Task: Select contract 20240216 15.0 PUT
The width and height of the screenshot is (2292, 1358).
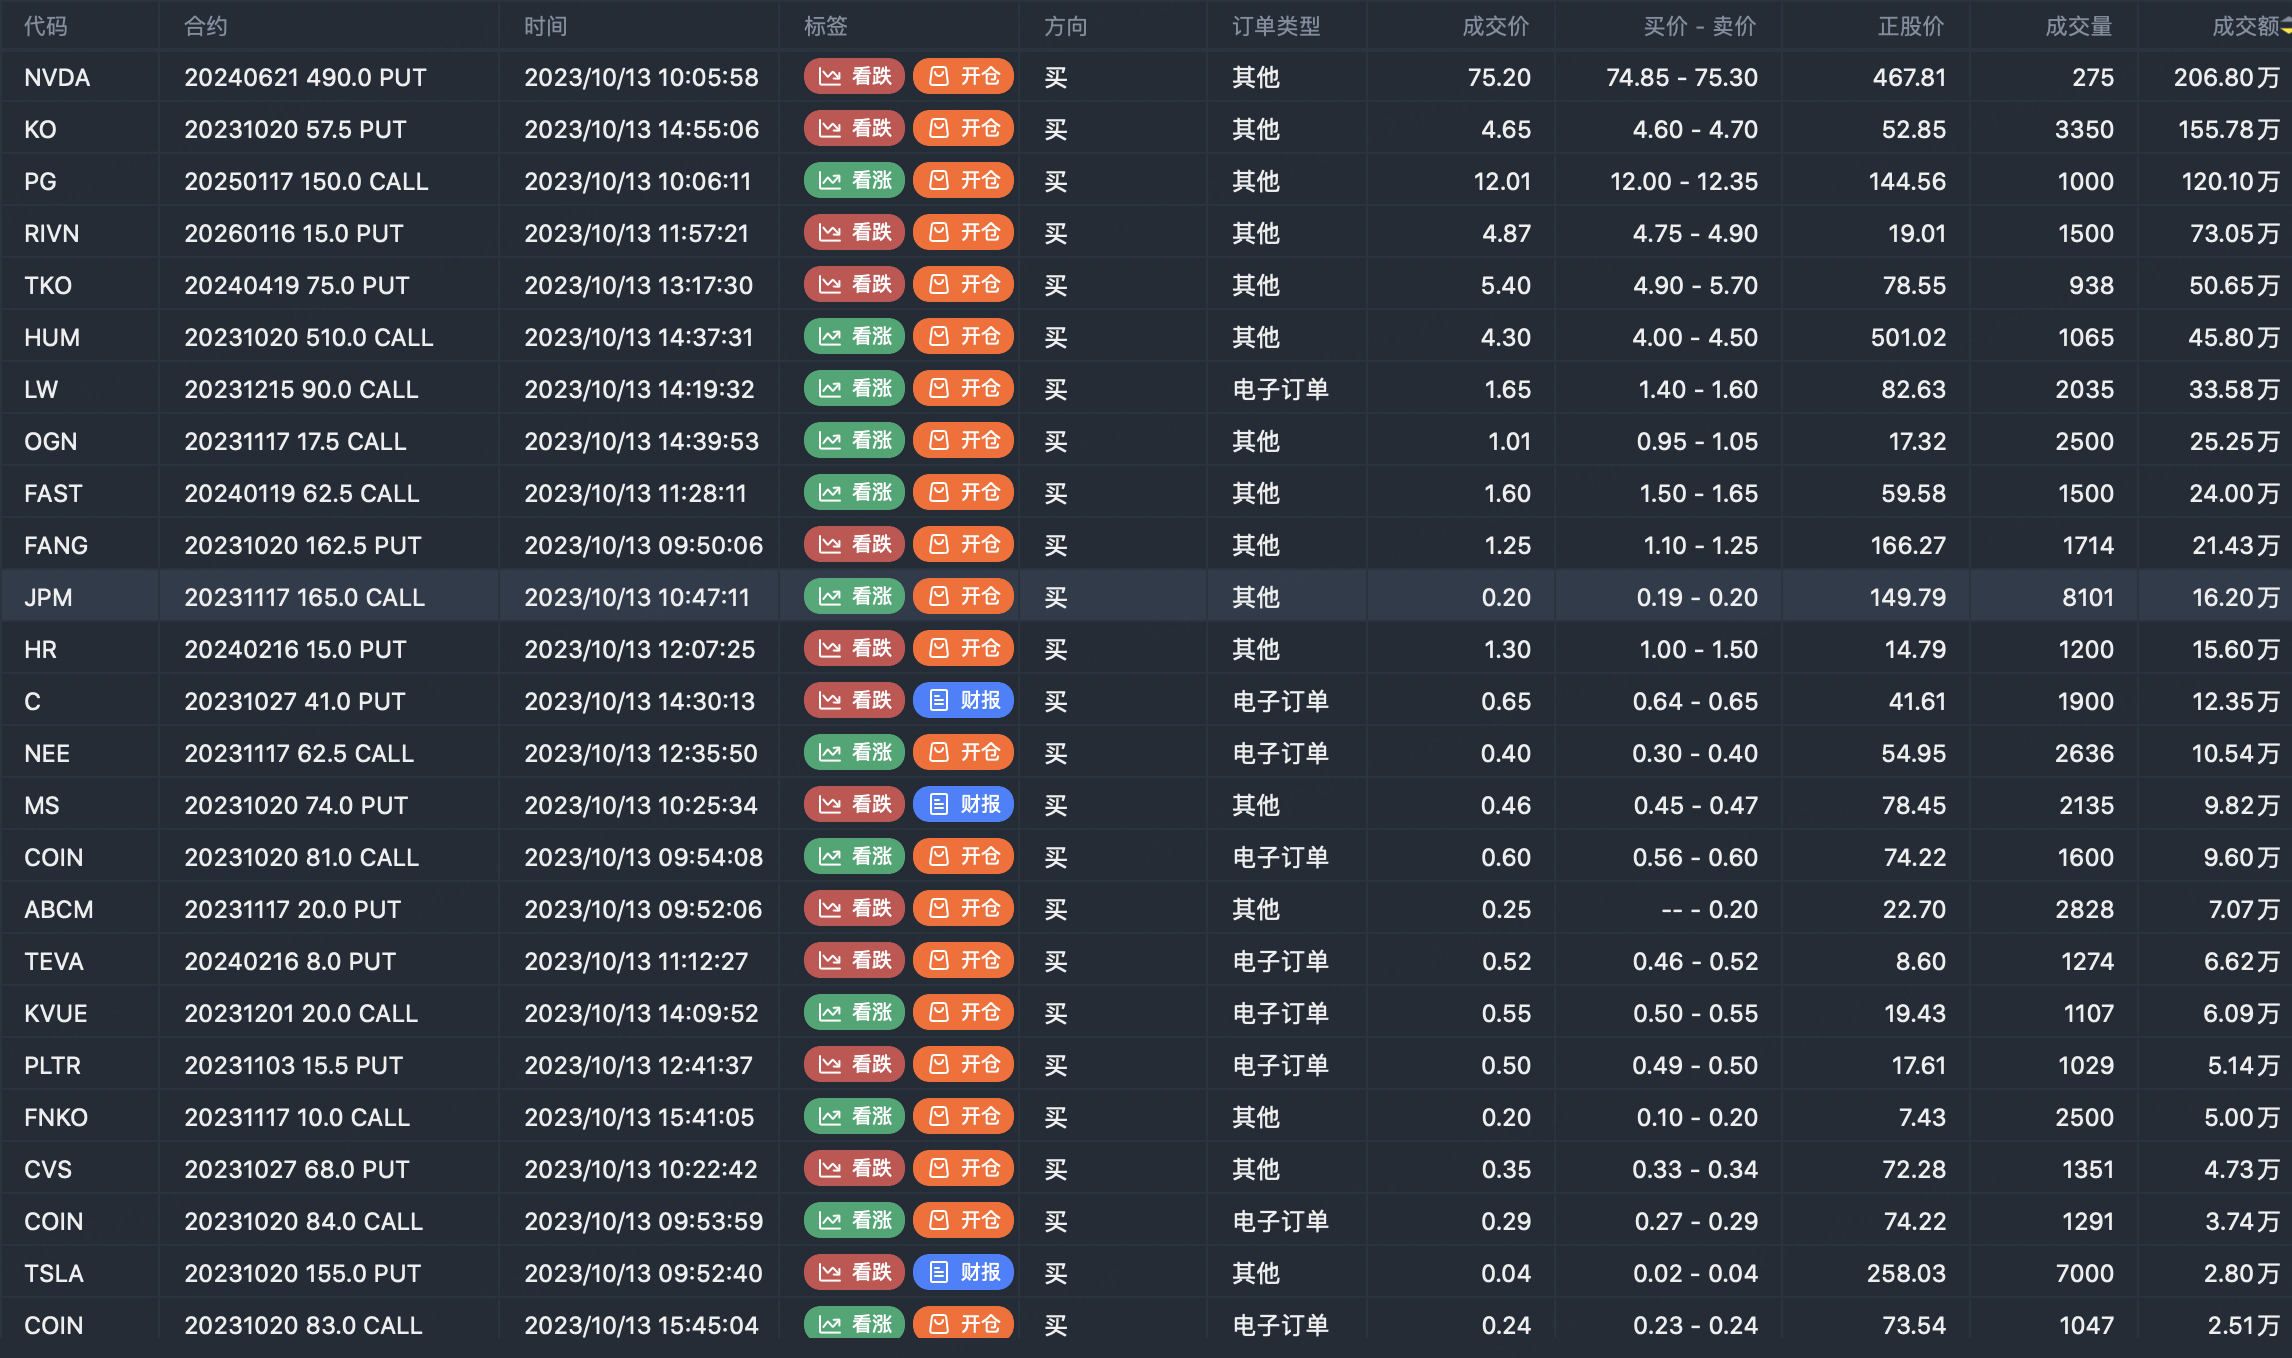Action: (x=295, y=649)
